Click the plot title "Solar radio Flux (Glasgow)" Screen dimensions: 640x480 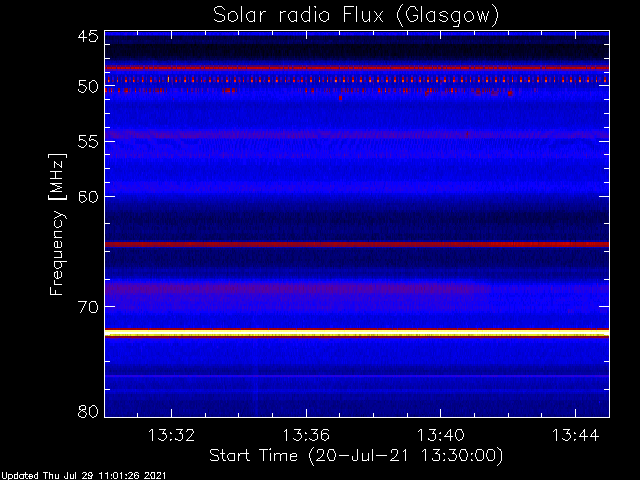[x=356, y=16]
